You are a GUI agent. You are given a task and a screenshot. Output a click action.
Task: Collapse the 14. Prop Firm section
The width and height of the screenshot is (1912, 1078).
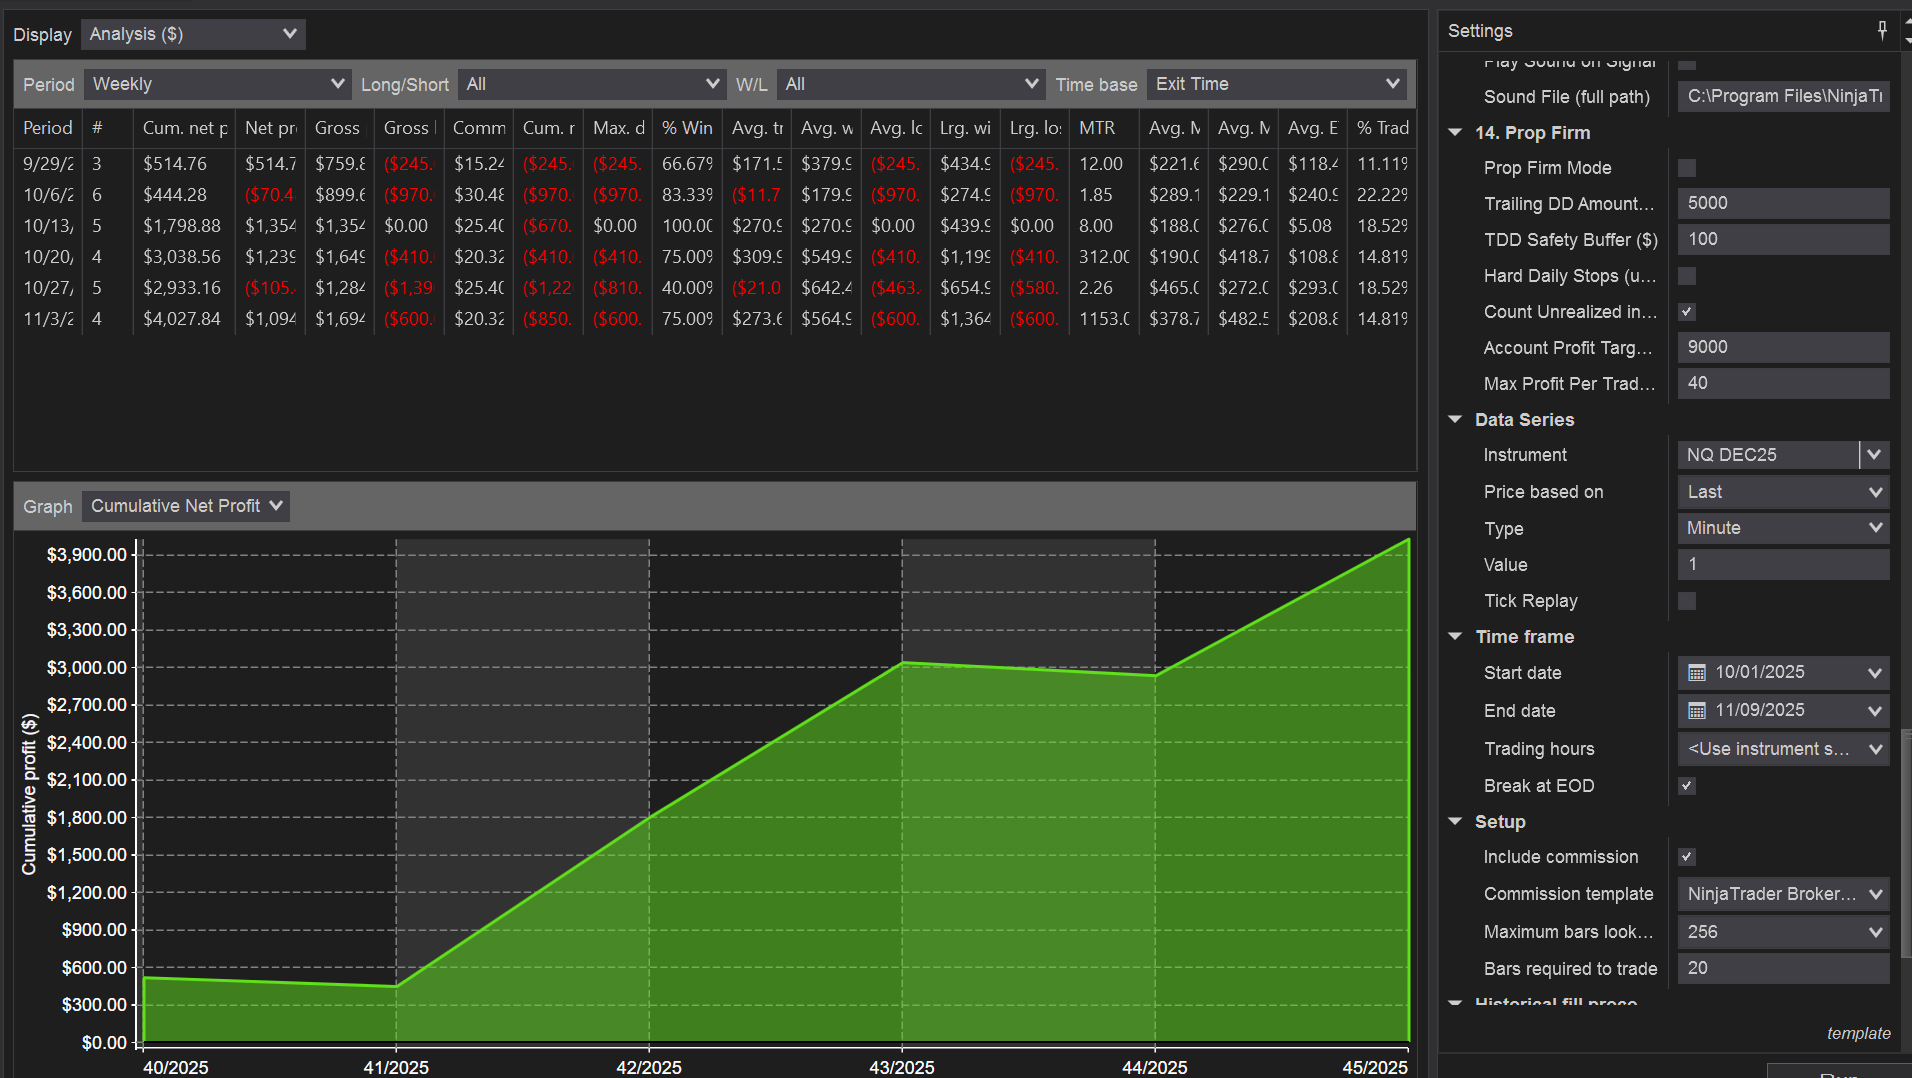1456,133
